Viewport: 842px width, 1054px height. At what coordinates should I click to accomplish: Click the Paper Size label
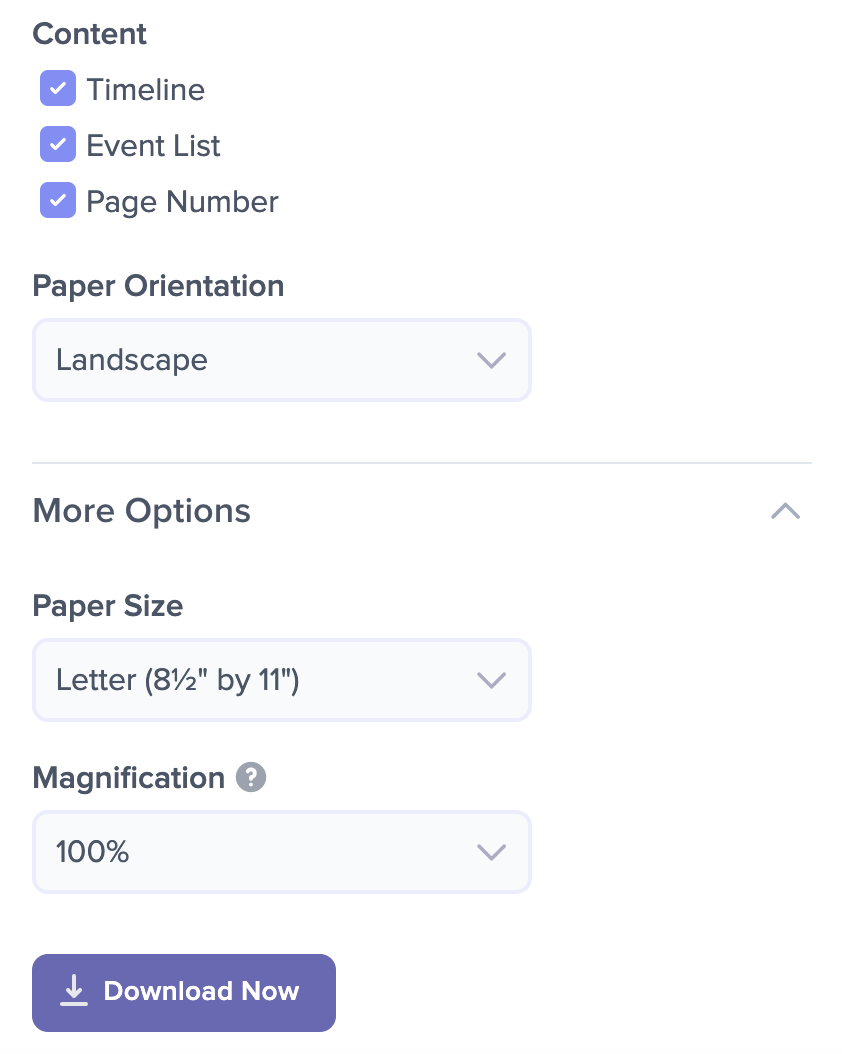click(x=108, y=606)
